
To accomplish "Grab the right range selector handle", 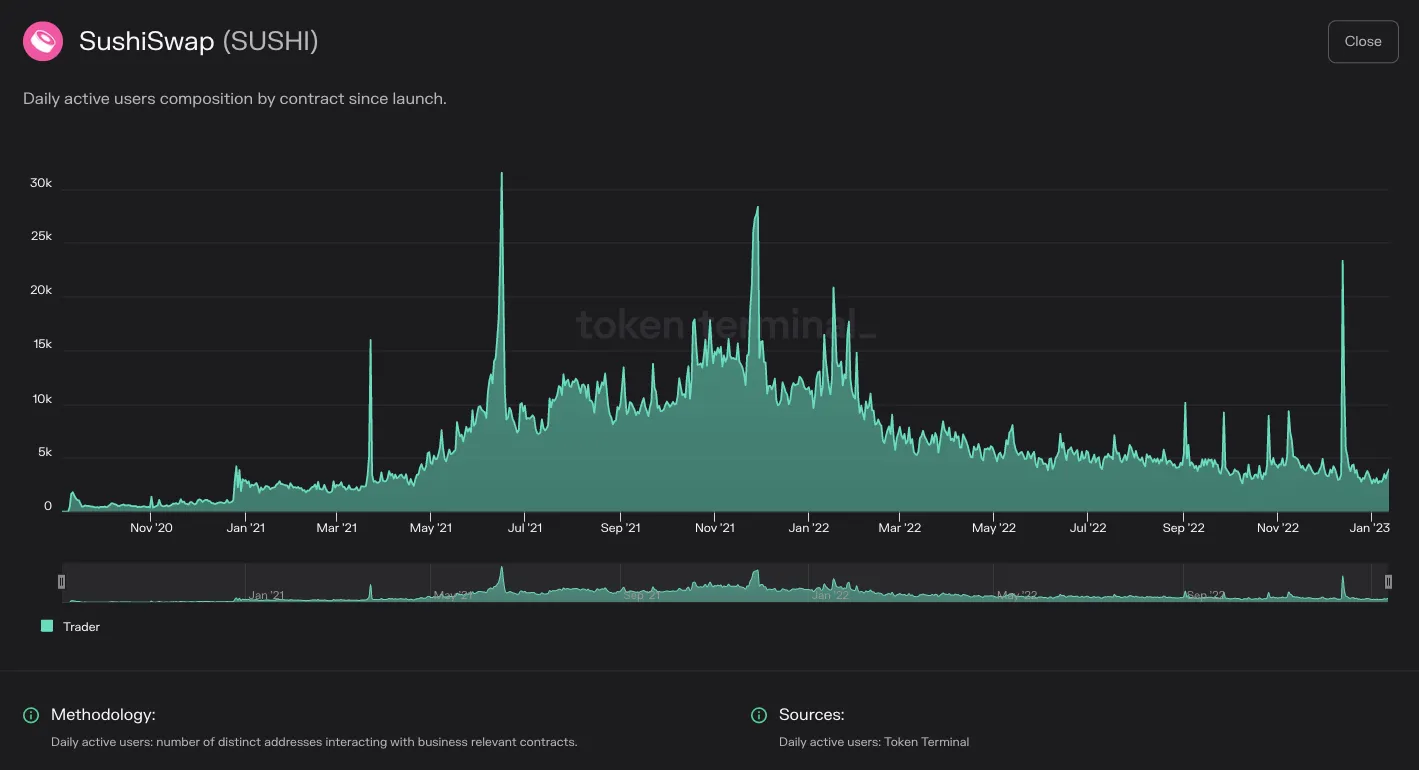I will (1388, 581).
